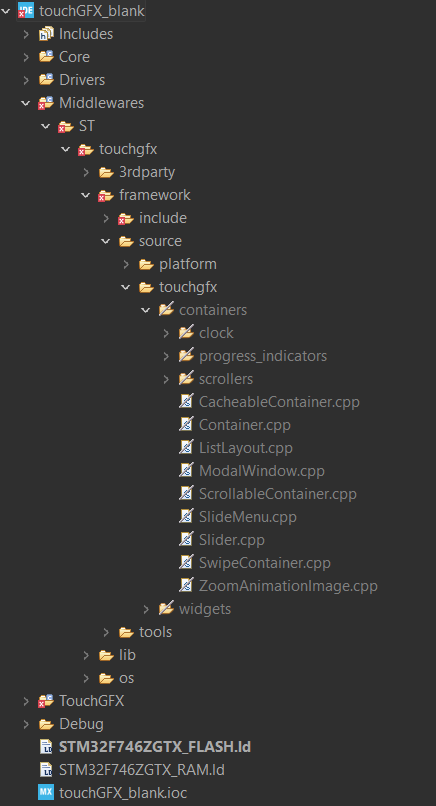This screenshot has height=806, width=436.
Task: Select STM32F746ZGTX_RAM.ld file name
Action: (x=142, y=770)
